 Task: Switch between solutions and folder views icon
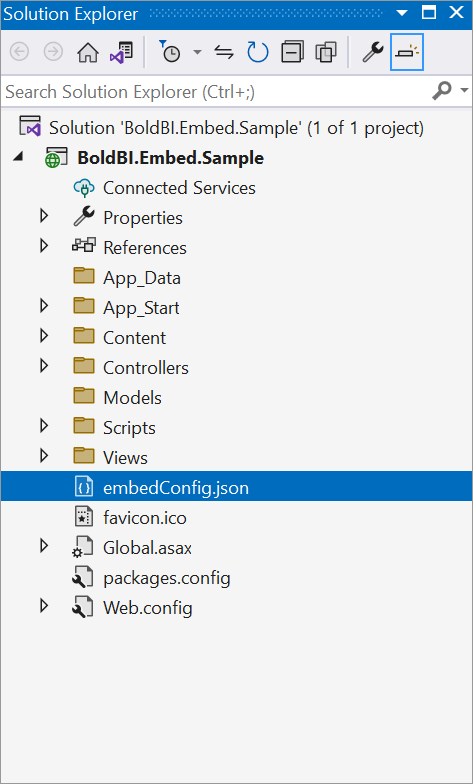pyautogui.click(x=121, y=52)
